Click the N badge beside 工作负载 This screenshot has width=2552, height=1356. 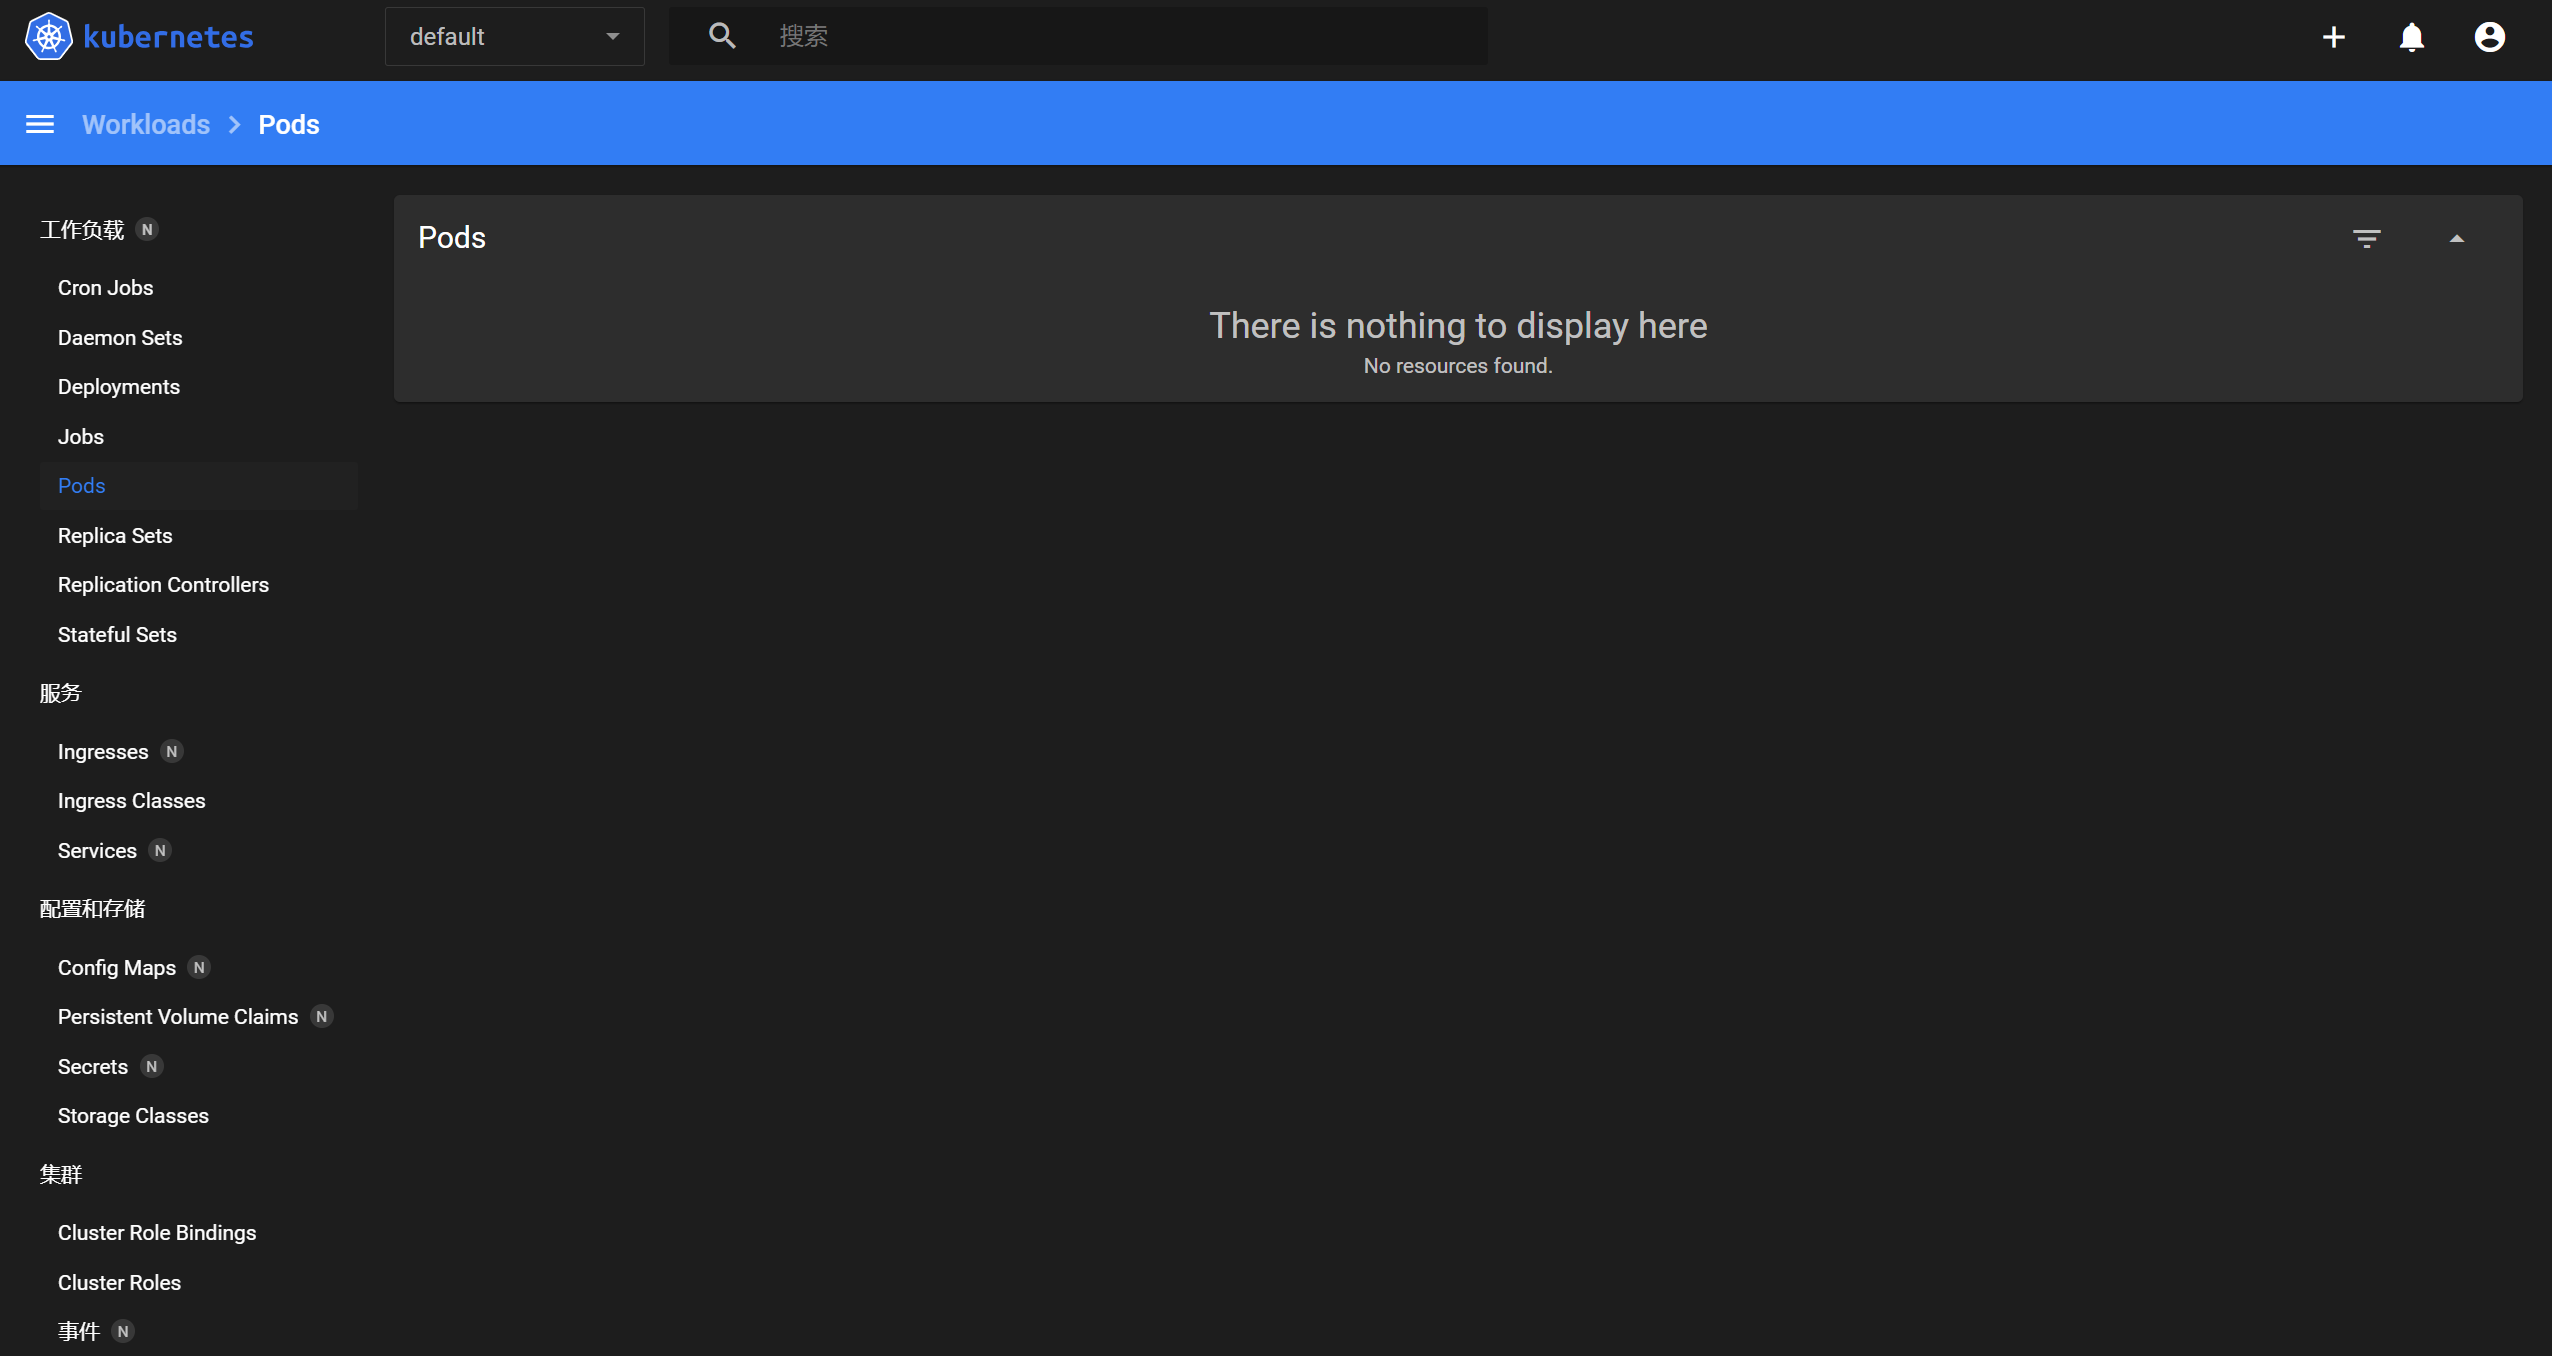pyautogui.click(x=147, y=230)
